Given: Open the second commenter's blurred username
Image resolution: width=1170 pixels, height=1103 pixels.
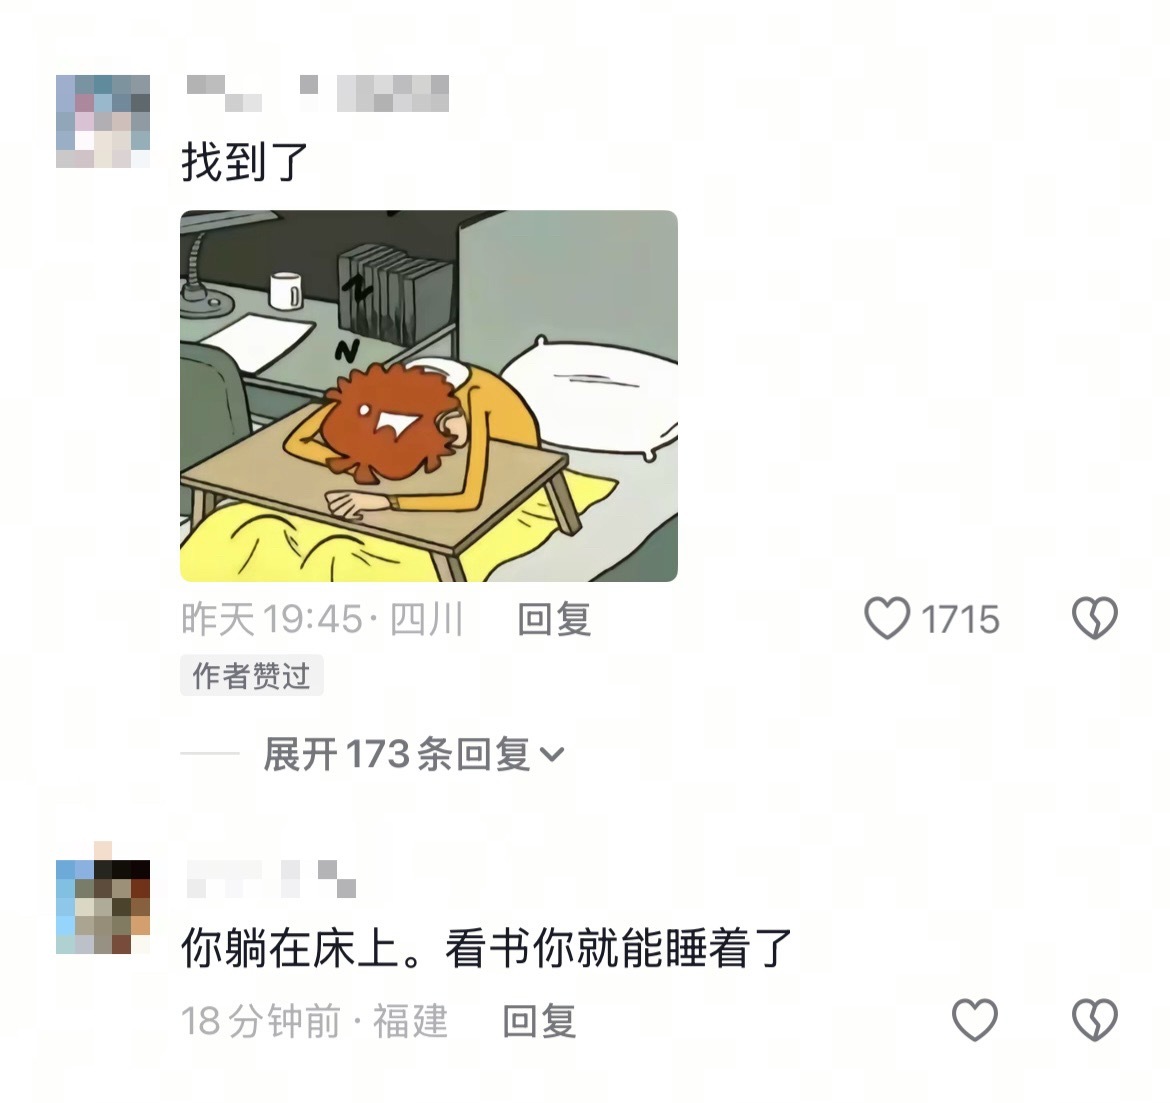Looking at the screenshot, I should (271, 878).
